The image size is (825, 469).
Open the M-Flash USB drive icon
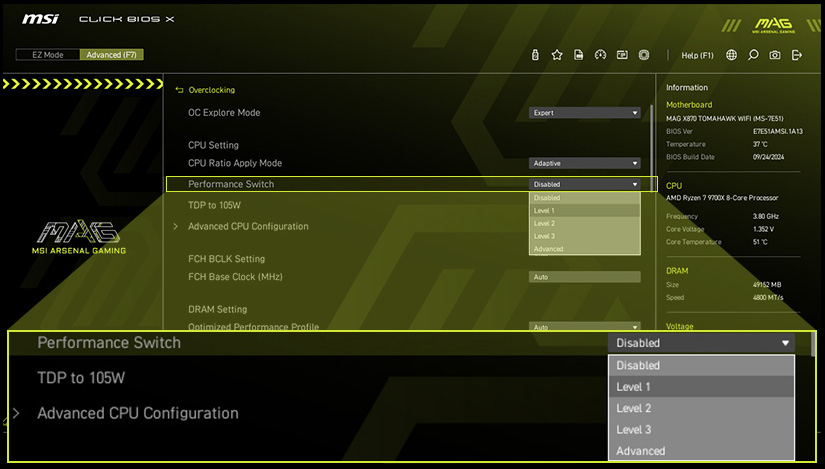click(x=535, y=55)
